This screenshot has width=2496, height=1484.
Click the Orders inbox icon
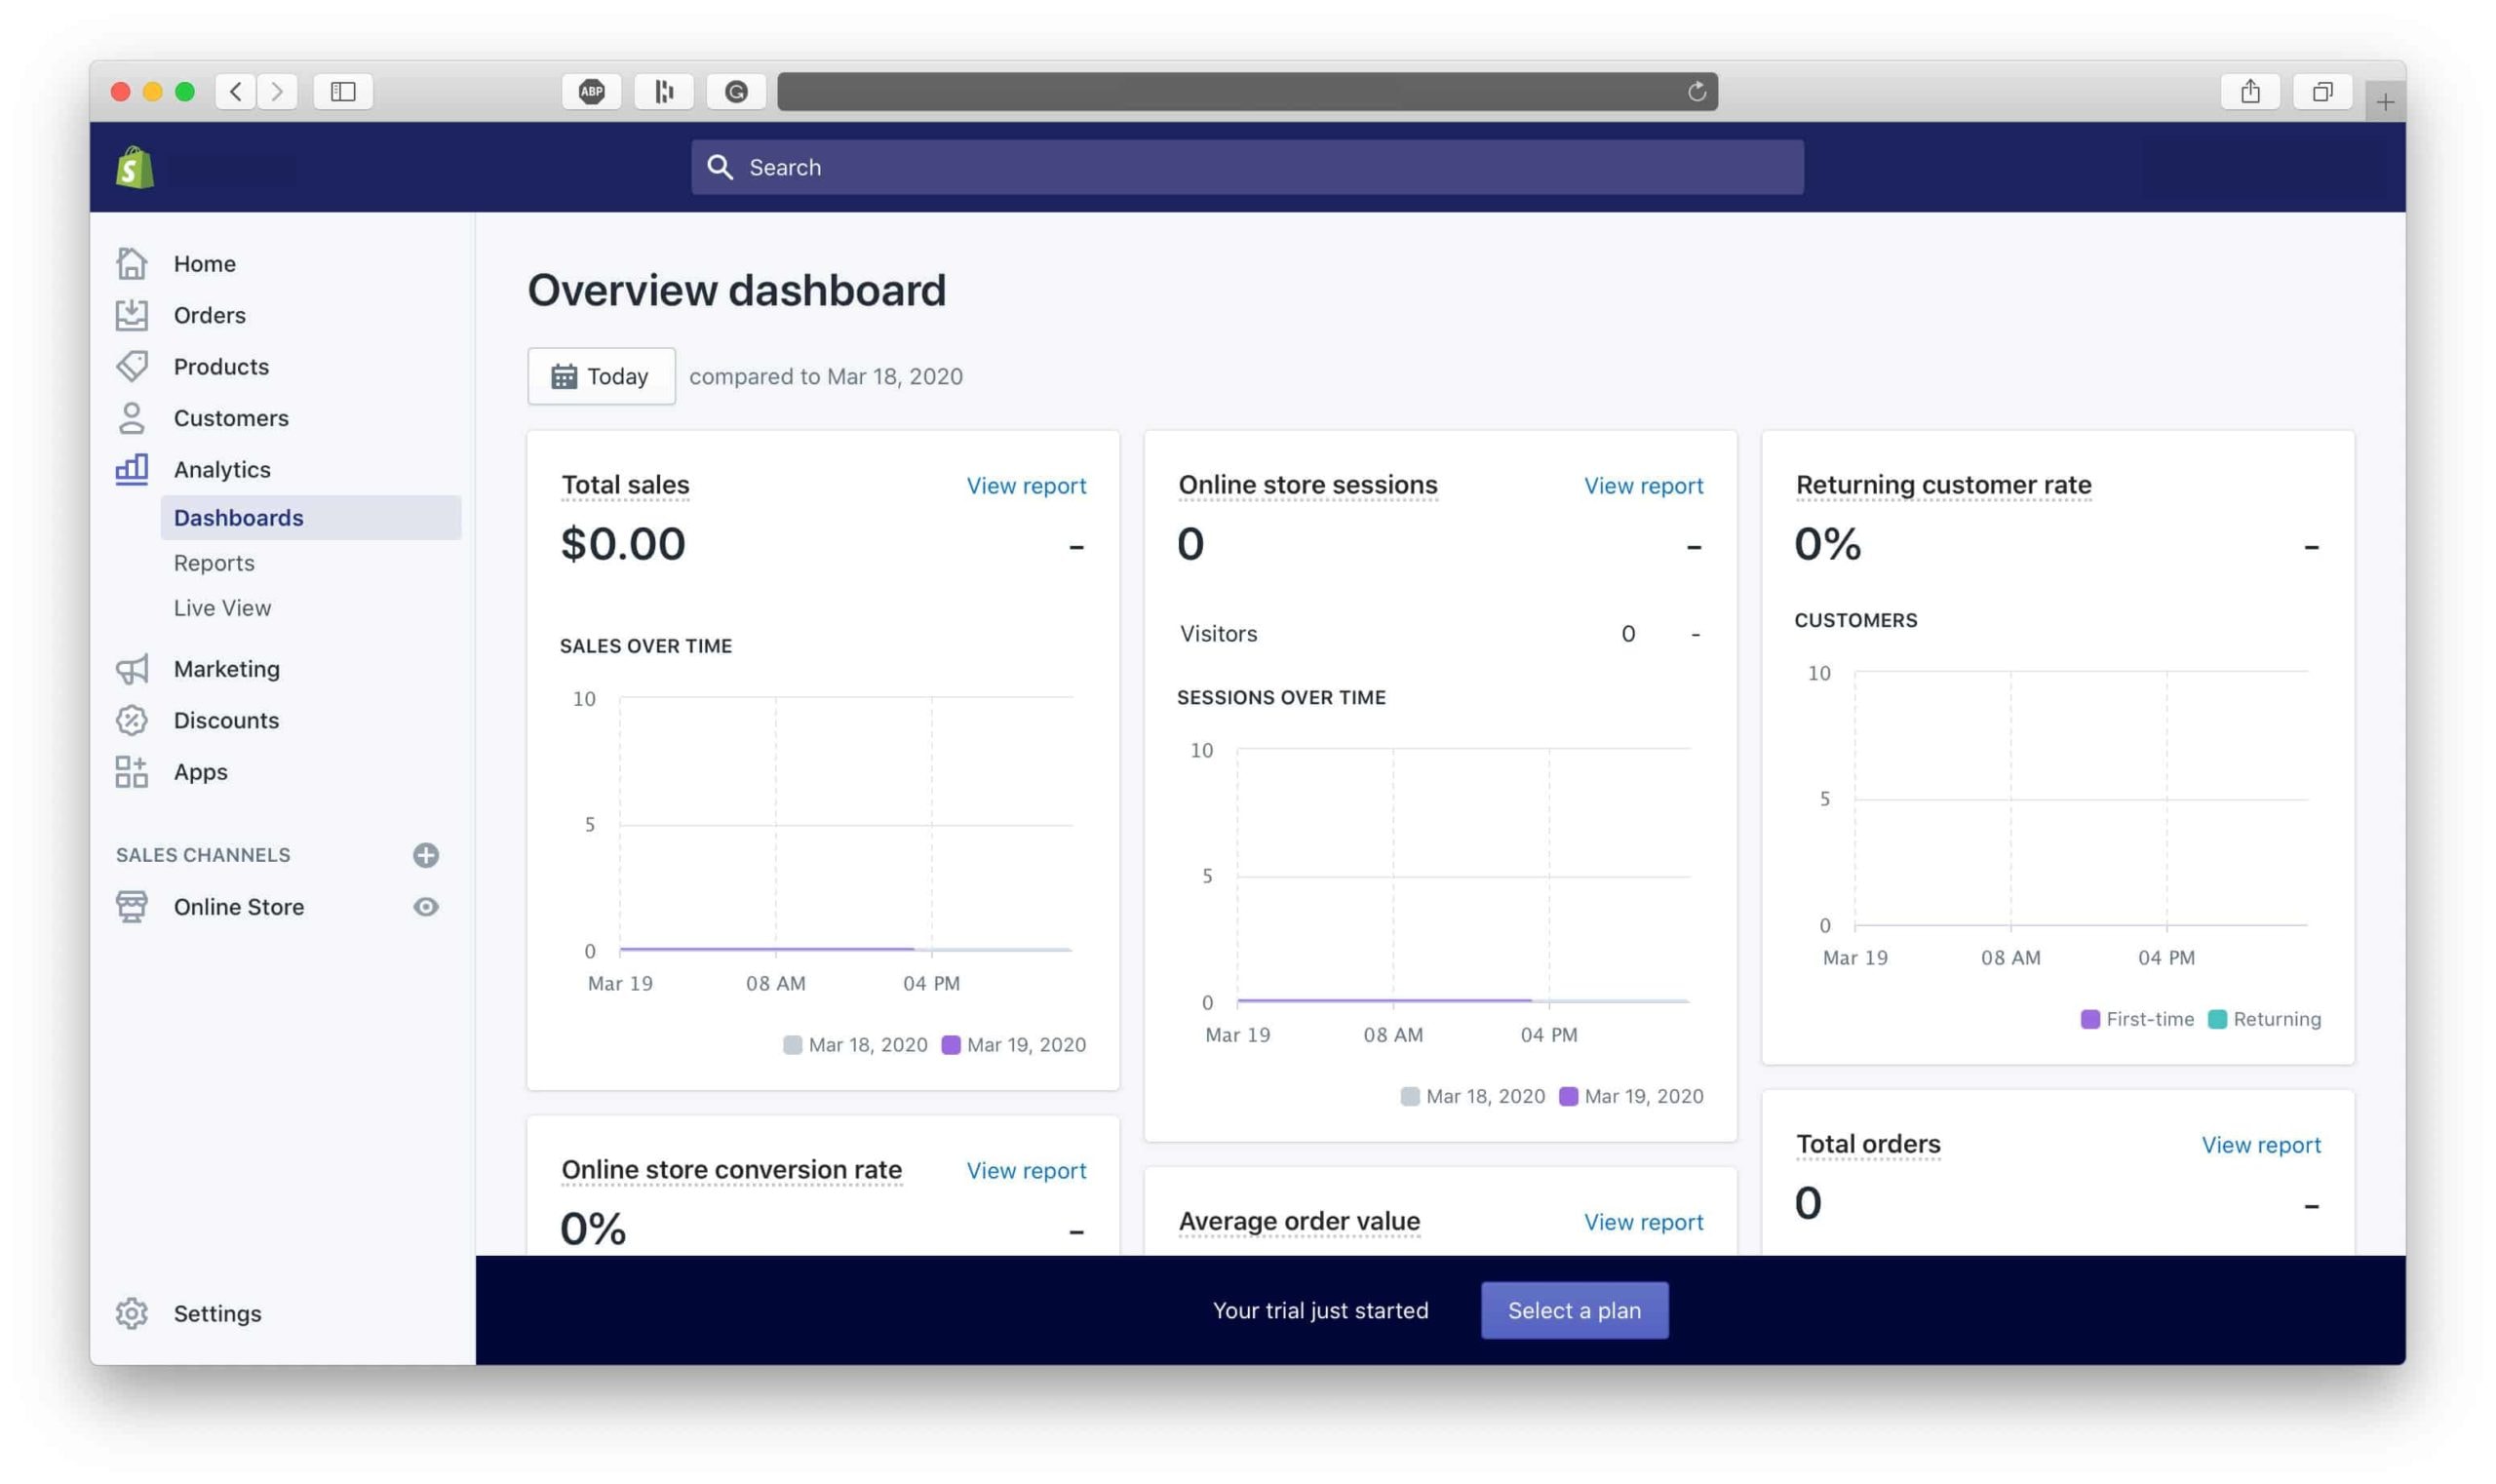point(131,315)
